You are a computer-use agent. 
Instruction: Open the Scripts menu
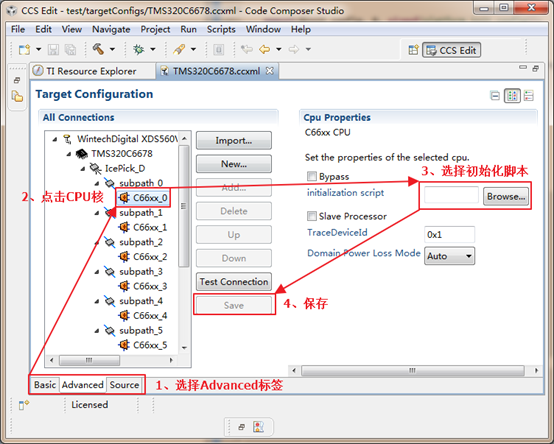[x=221, y=29]
